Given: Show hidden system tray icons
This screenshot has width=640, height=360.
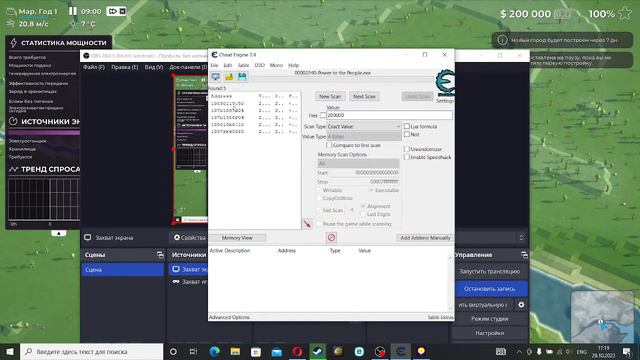Looking at the screenshot, I should (x=519, y=351).
